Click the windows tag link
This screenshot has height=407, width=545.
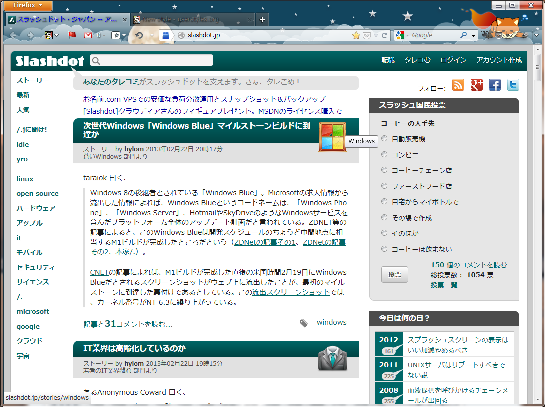click(x=331, y=323)
